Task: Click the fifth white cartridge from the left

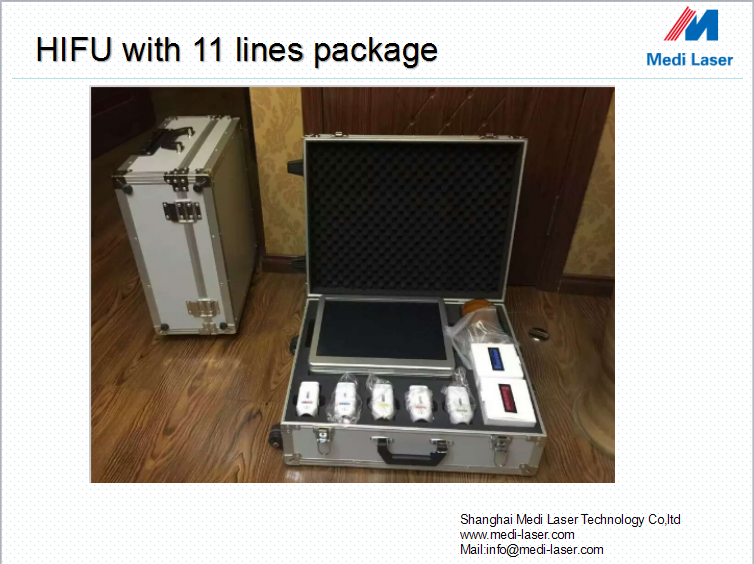Action: pyautogui.click(x=459, y=404)
